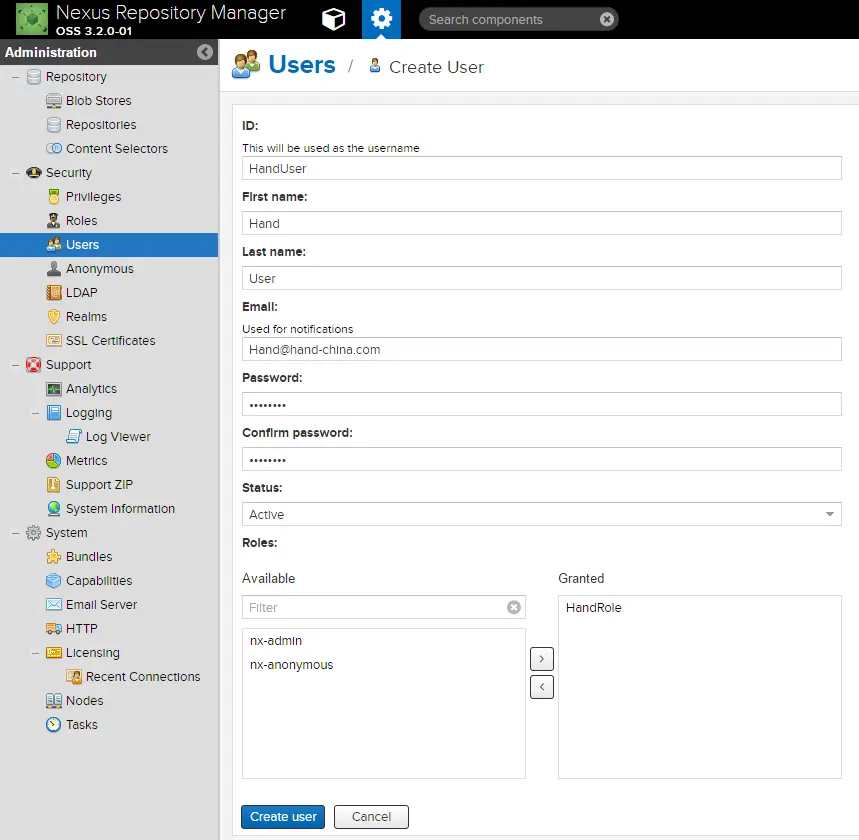
Task: Click the Nodes icon in sidebar
Action: 54,701
